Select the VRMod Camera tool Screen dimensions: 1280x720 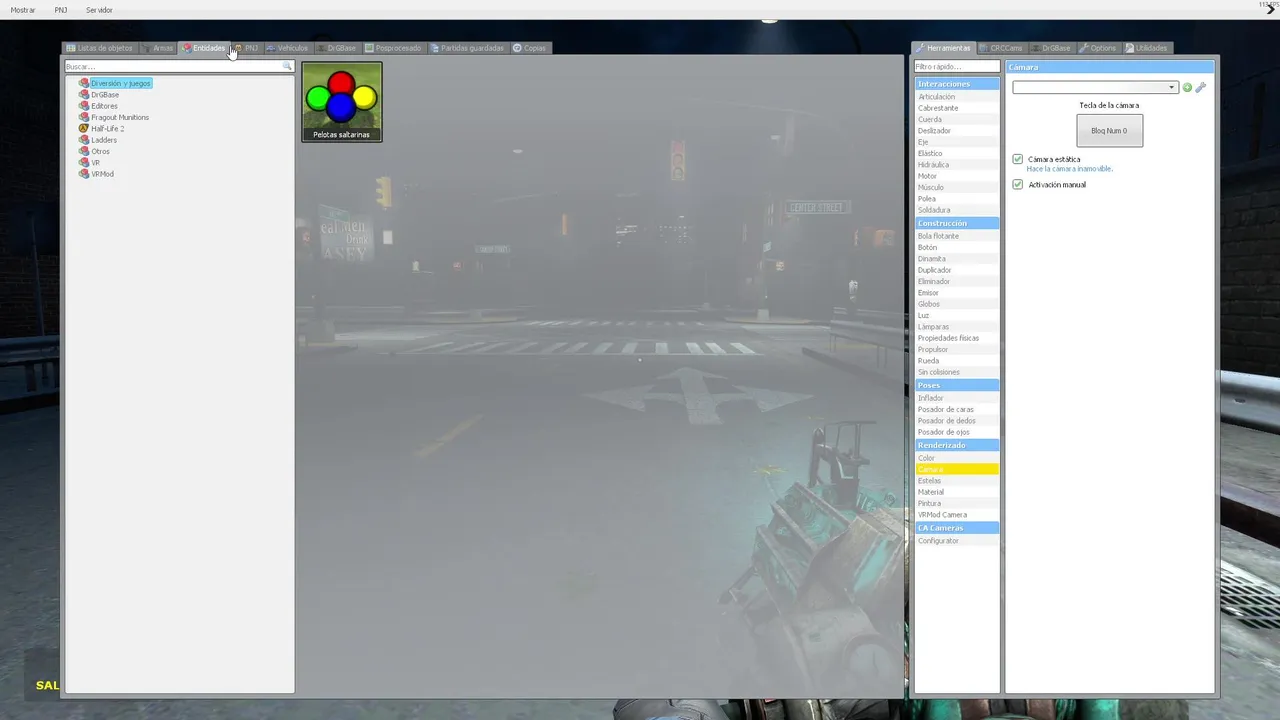click(x=957, y=515)
